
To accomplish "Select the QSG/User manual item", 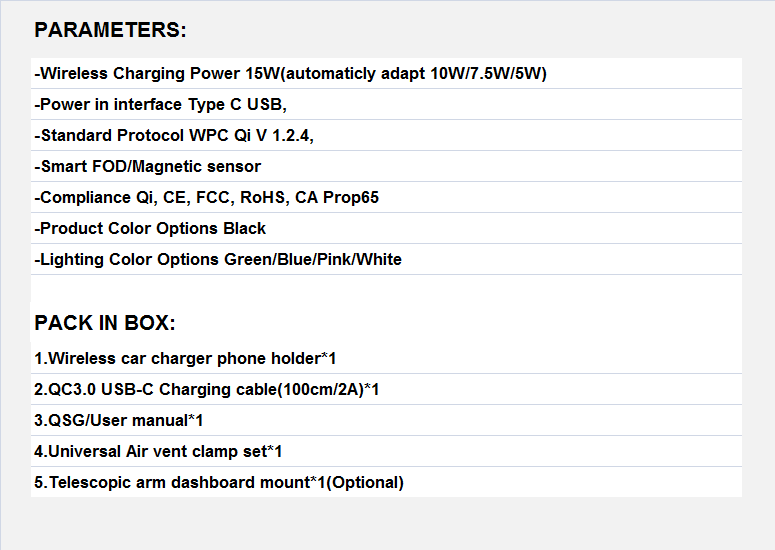I will [386, 421].
